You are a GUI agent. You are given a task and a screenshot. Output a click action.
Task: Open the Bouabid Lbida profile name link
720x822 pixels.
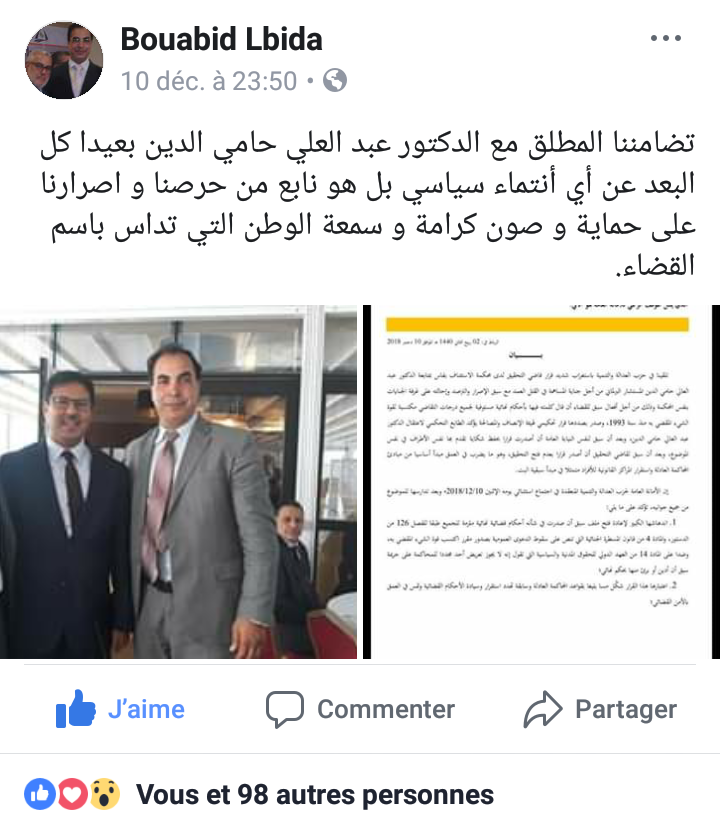[x=221, y=39]
